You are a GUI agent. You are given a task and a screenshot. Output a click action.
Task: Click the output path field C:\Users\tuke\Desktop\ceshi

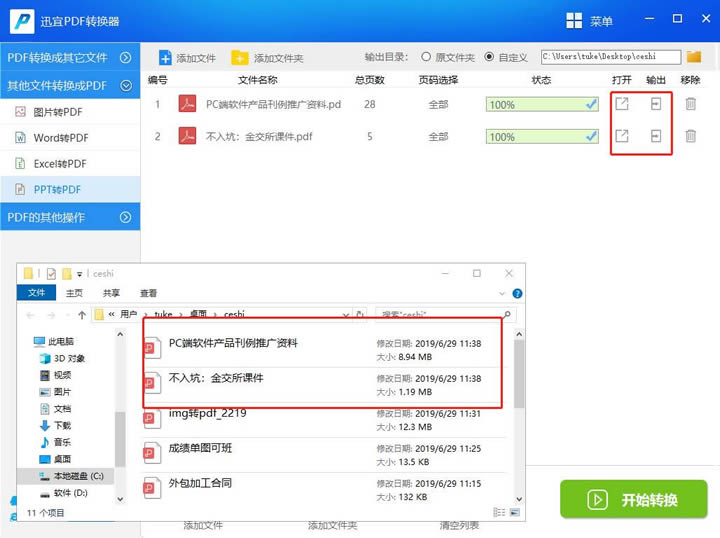pyautogui.click(x=611, y=57)
